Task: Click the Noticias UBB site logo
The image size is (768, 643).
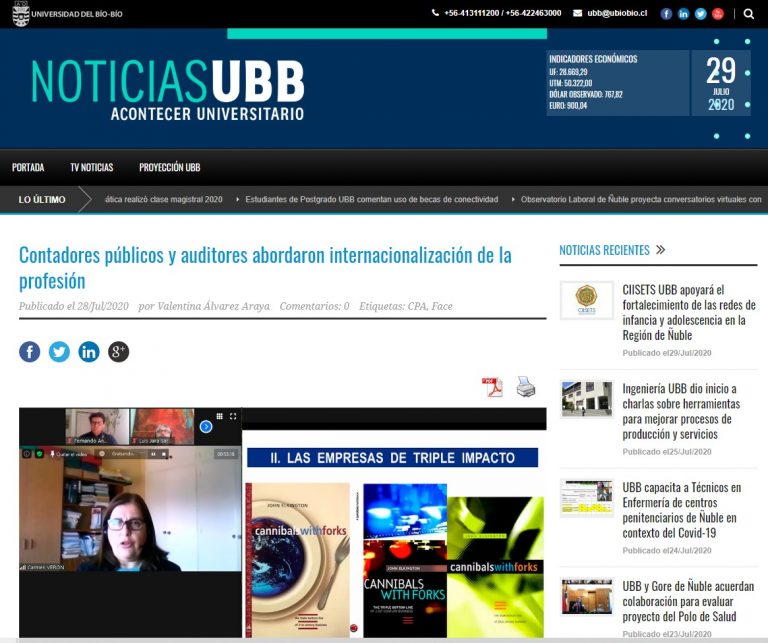Action: (168, 89)
